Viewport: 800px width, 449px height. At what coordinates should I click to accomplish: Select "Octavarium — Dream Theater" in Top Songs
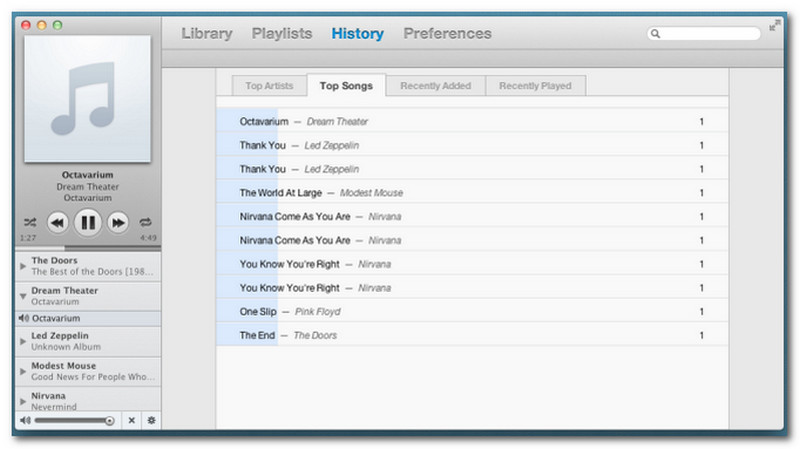point(472,121)
